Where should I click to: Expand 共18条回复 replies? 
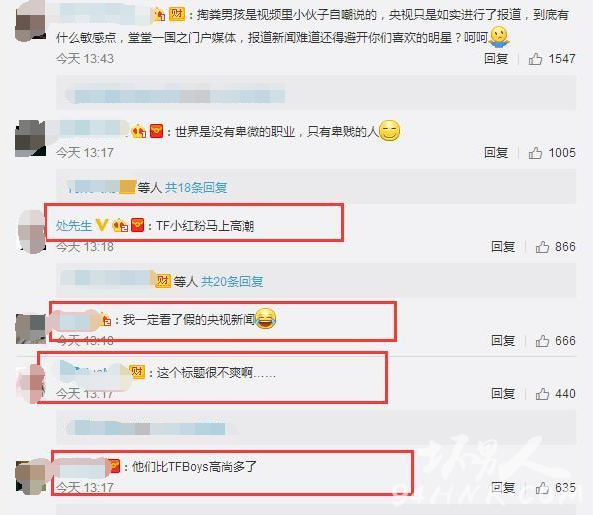pyautogui.click(x=196, y=187)
